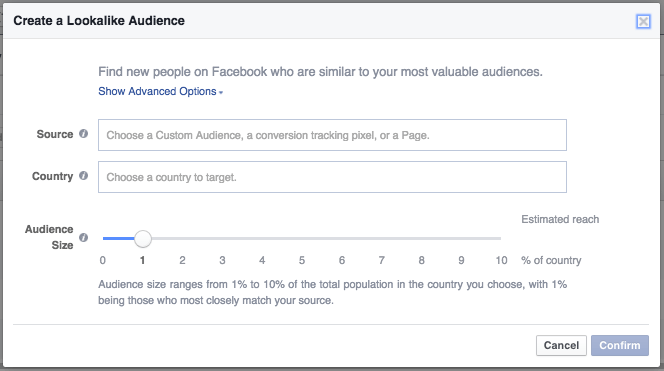
Task: Click the audience size slider handle
Action: pos(143,239)
